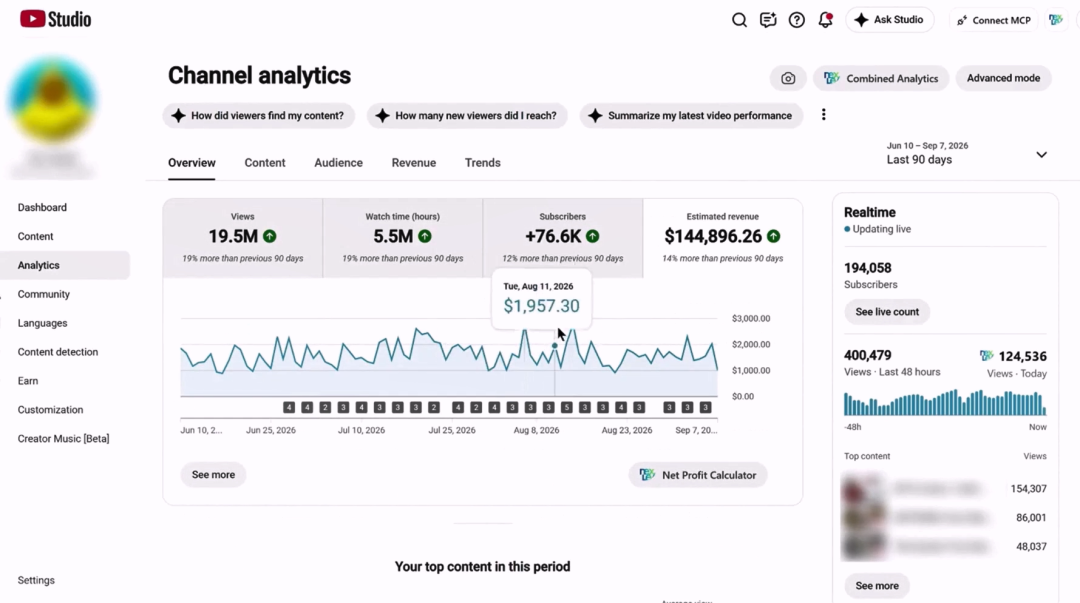This screenshot has height=603, width=1080.
Task: Open Customization in the sidebar
Action: [50, 410]
